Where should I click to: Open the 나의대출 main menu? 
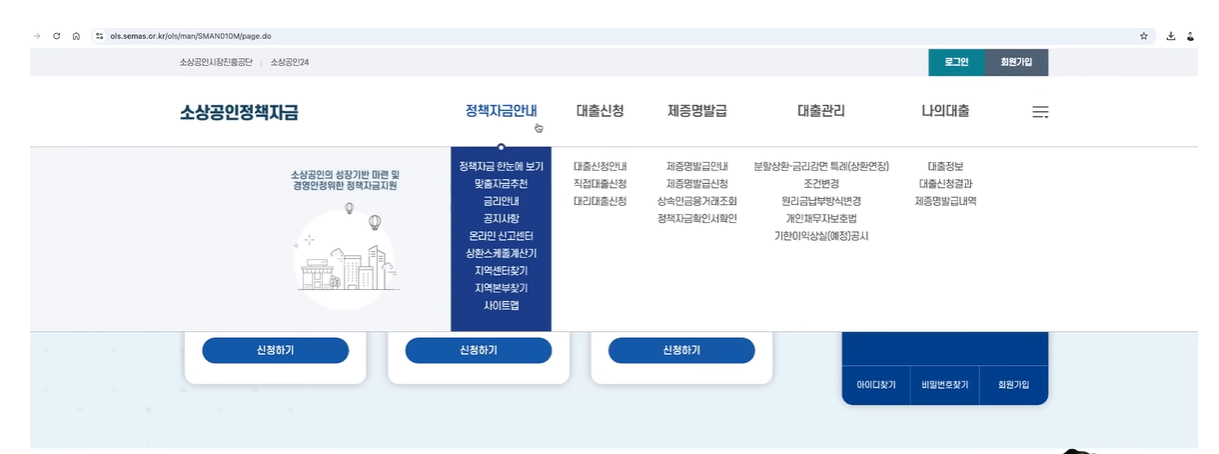(945, 111)
